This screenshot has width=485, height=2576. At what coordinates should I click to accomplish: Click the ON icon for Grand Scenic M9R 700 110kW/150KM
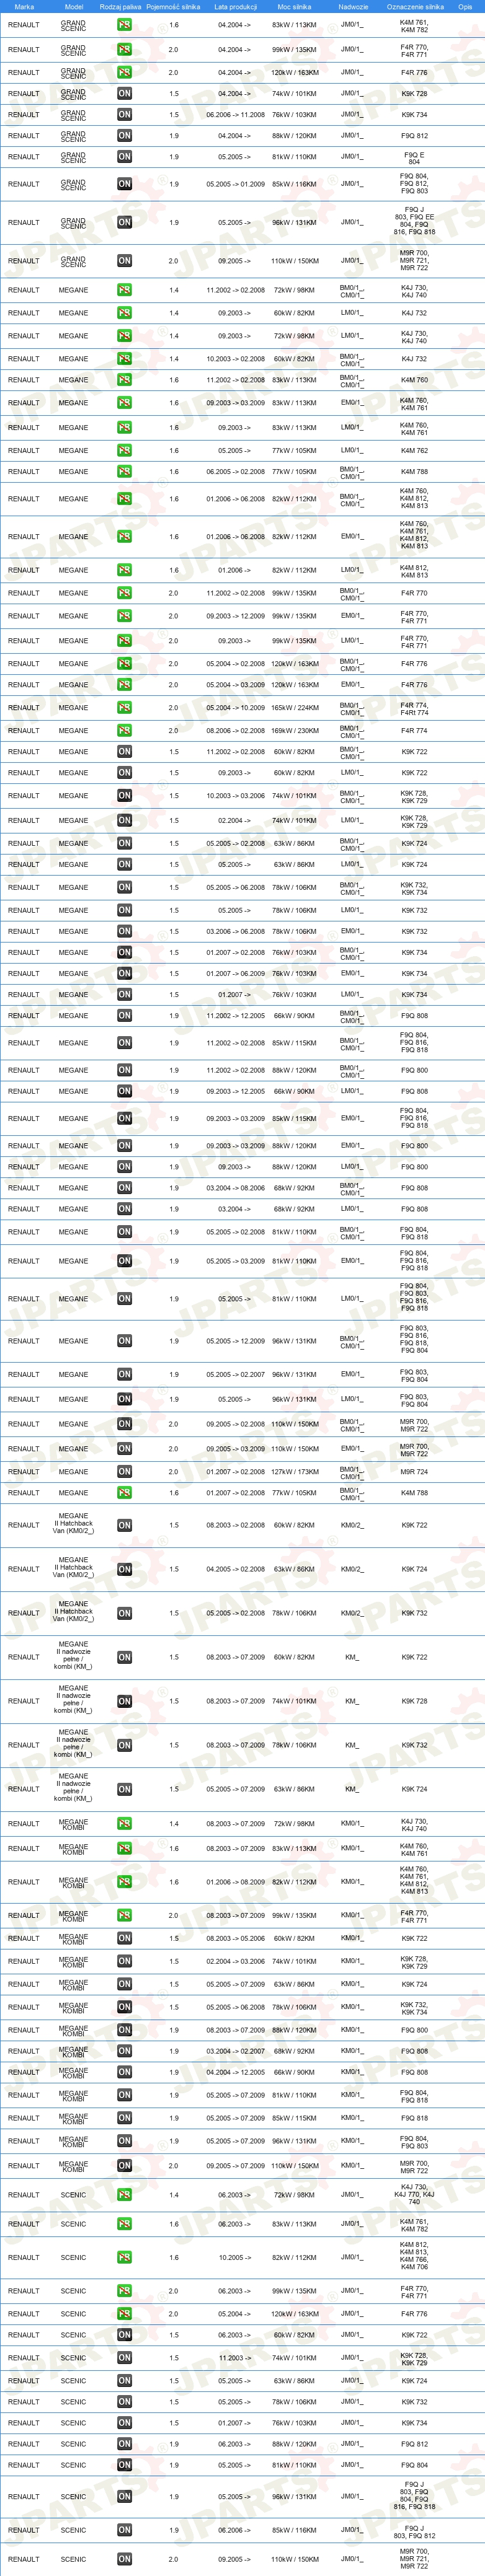pos(124,261)
